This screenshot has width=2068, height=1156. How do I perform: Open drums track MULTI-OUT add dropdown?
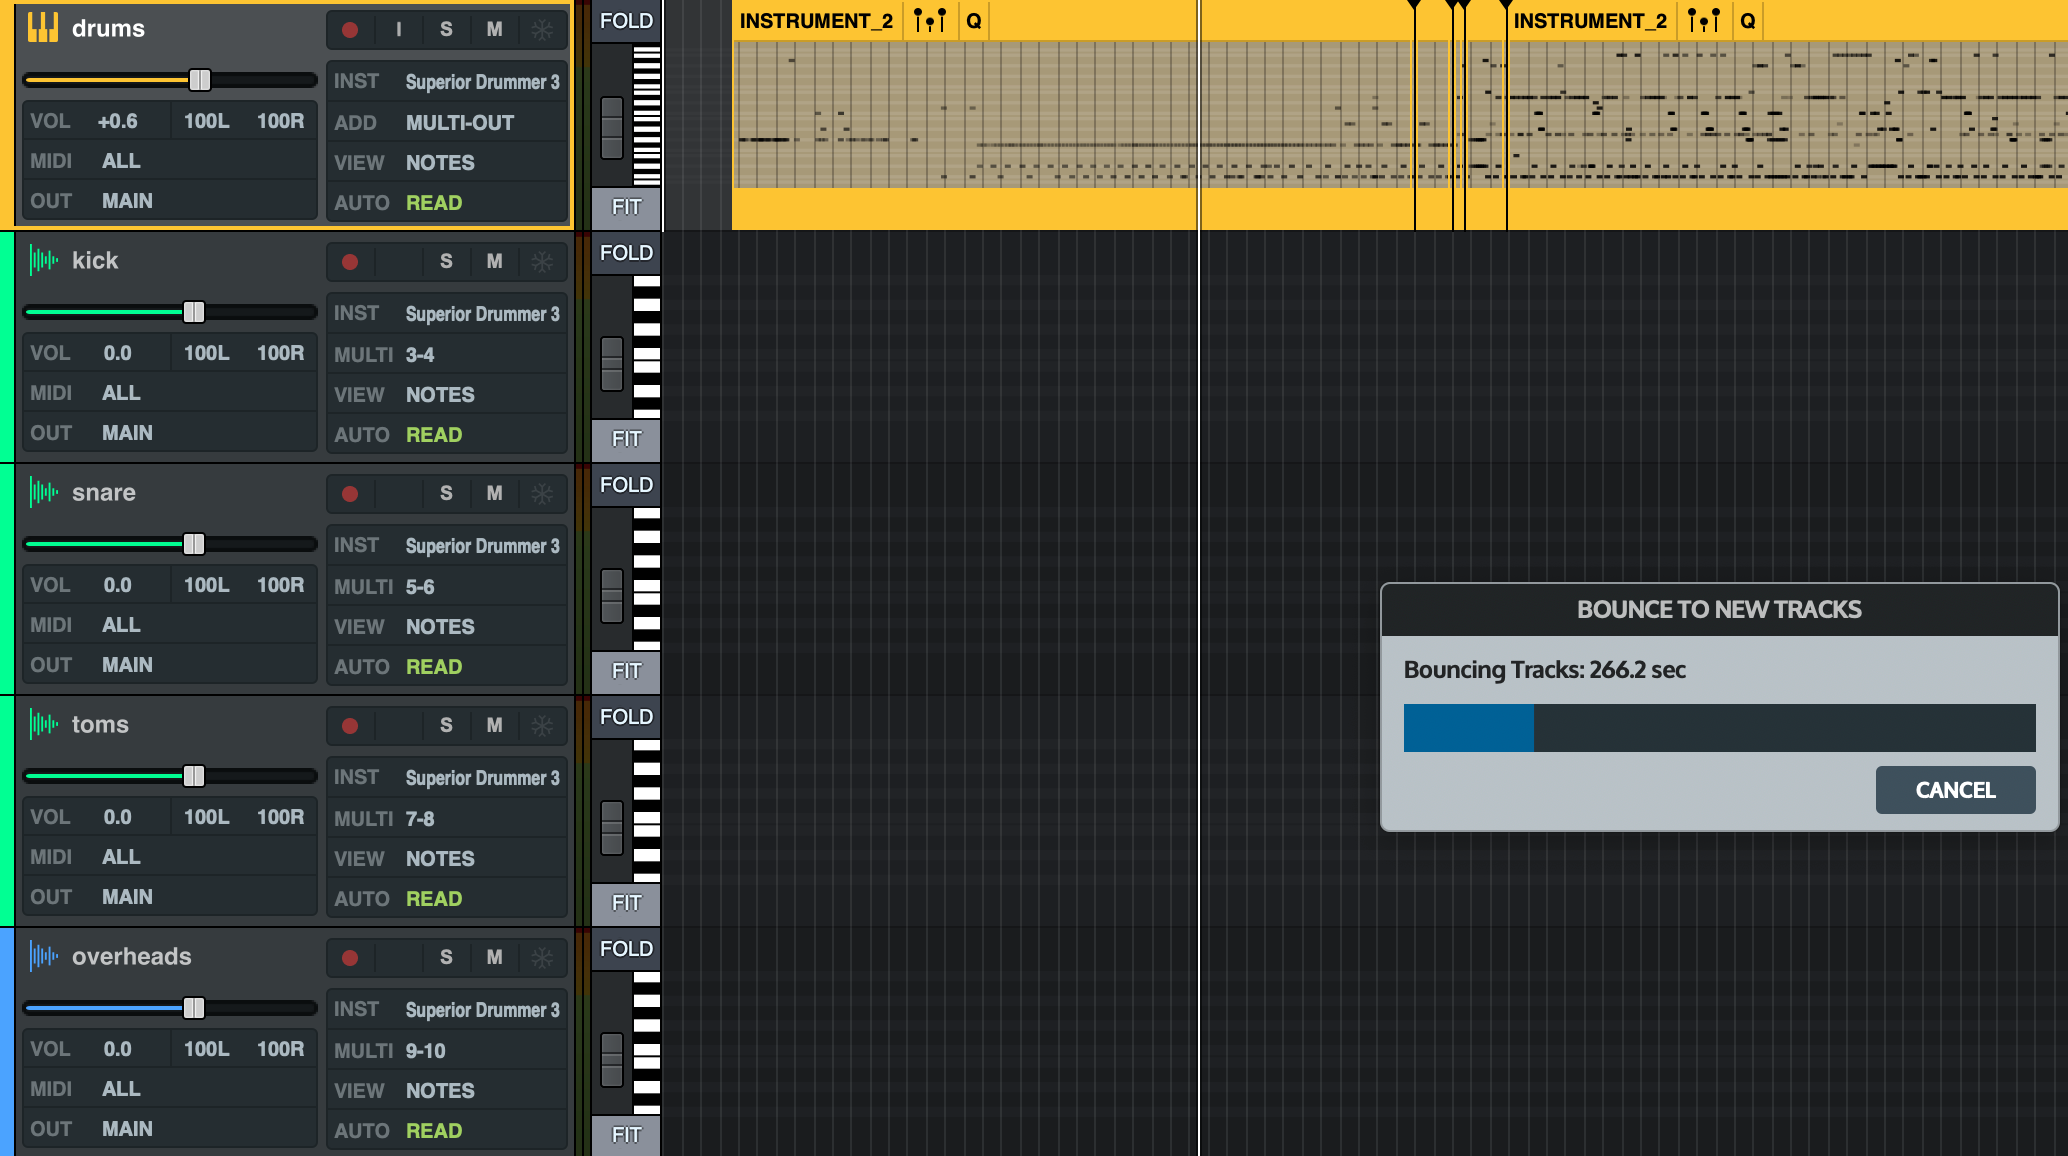click(x=459, y=123)
